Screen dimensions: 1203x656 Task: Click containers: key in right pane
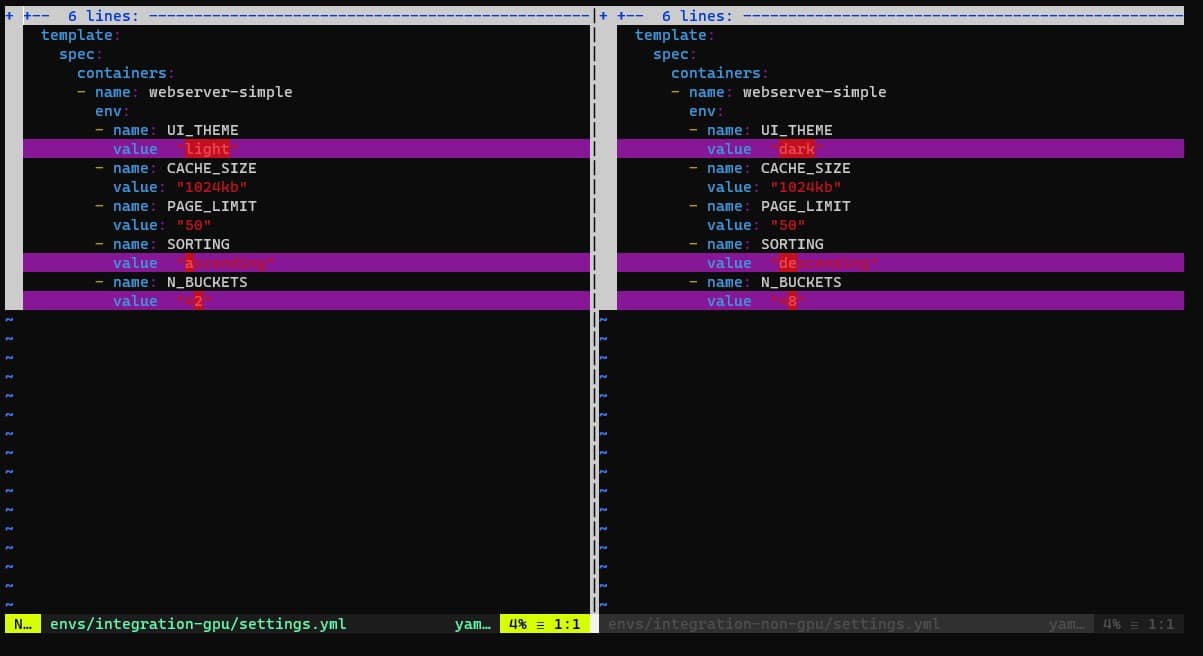click(x=720, y=73)
